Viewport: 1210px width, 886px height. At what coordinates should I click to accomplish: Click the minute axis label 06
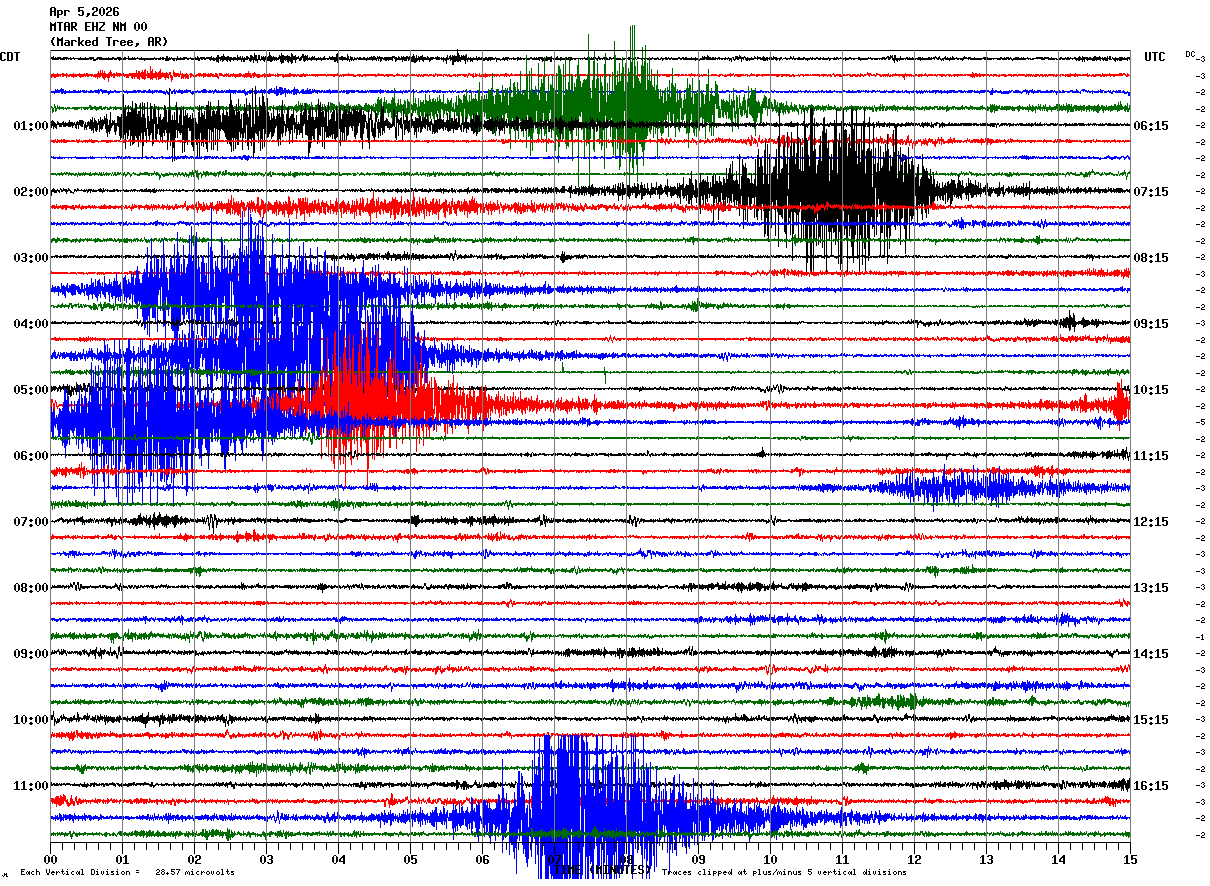[x=482, y=859]
